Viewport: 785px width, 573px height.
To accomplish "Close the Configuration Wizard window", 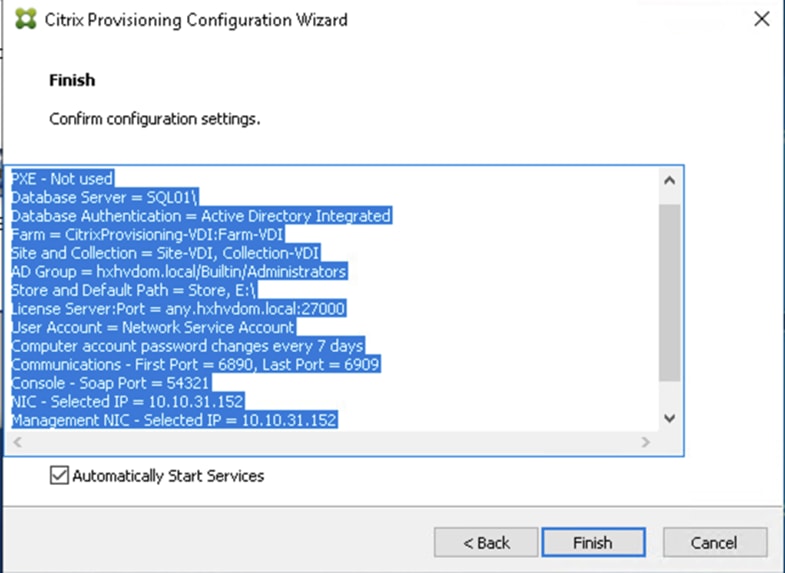I will click(x=761, y=19).
